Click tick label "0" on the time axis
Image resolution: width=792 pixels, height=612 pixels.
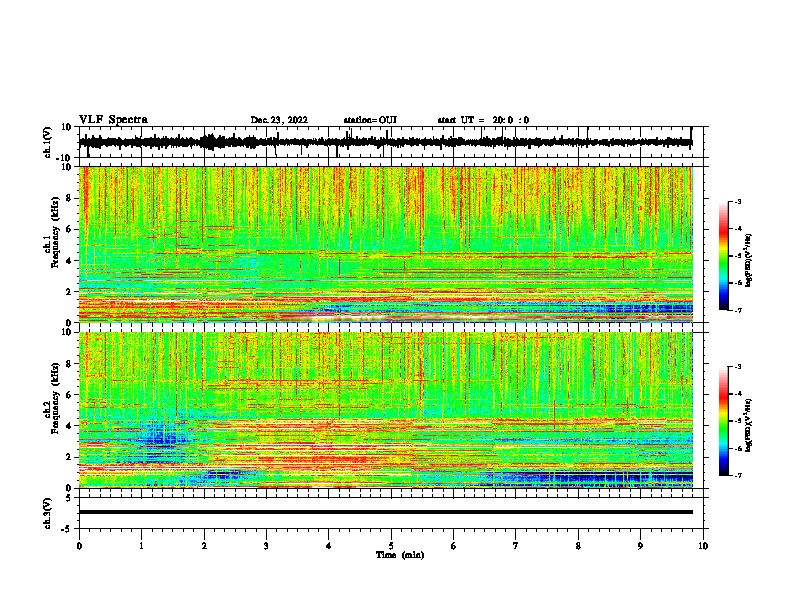tap(79, 546)
